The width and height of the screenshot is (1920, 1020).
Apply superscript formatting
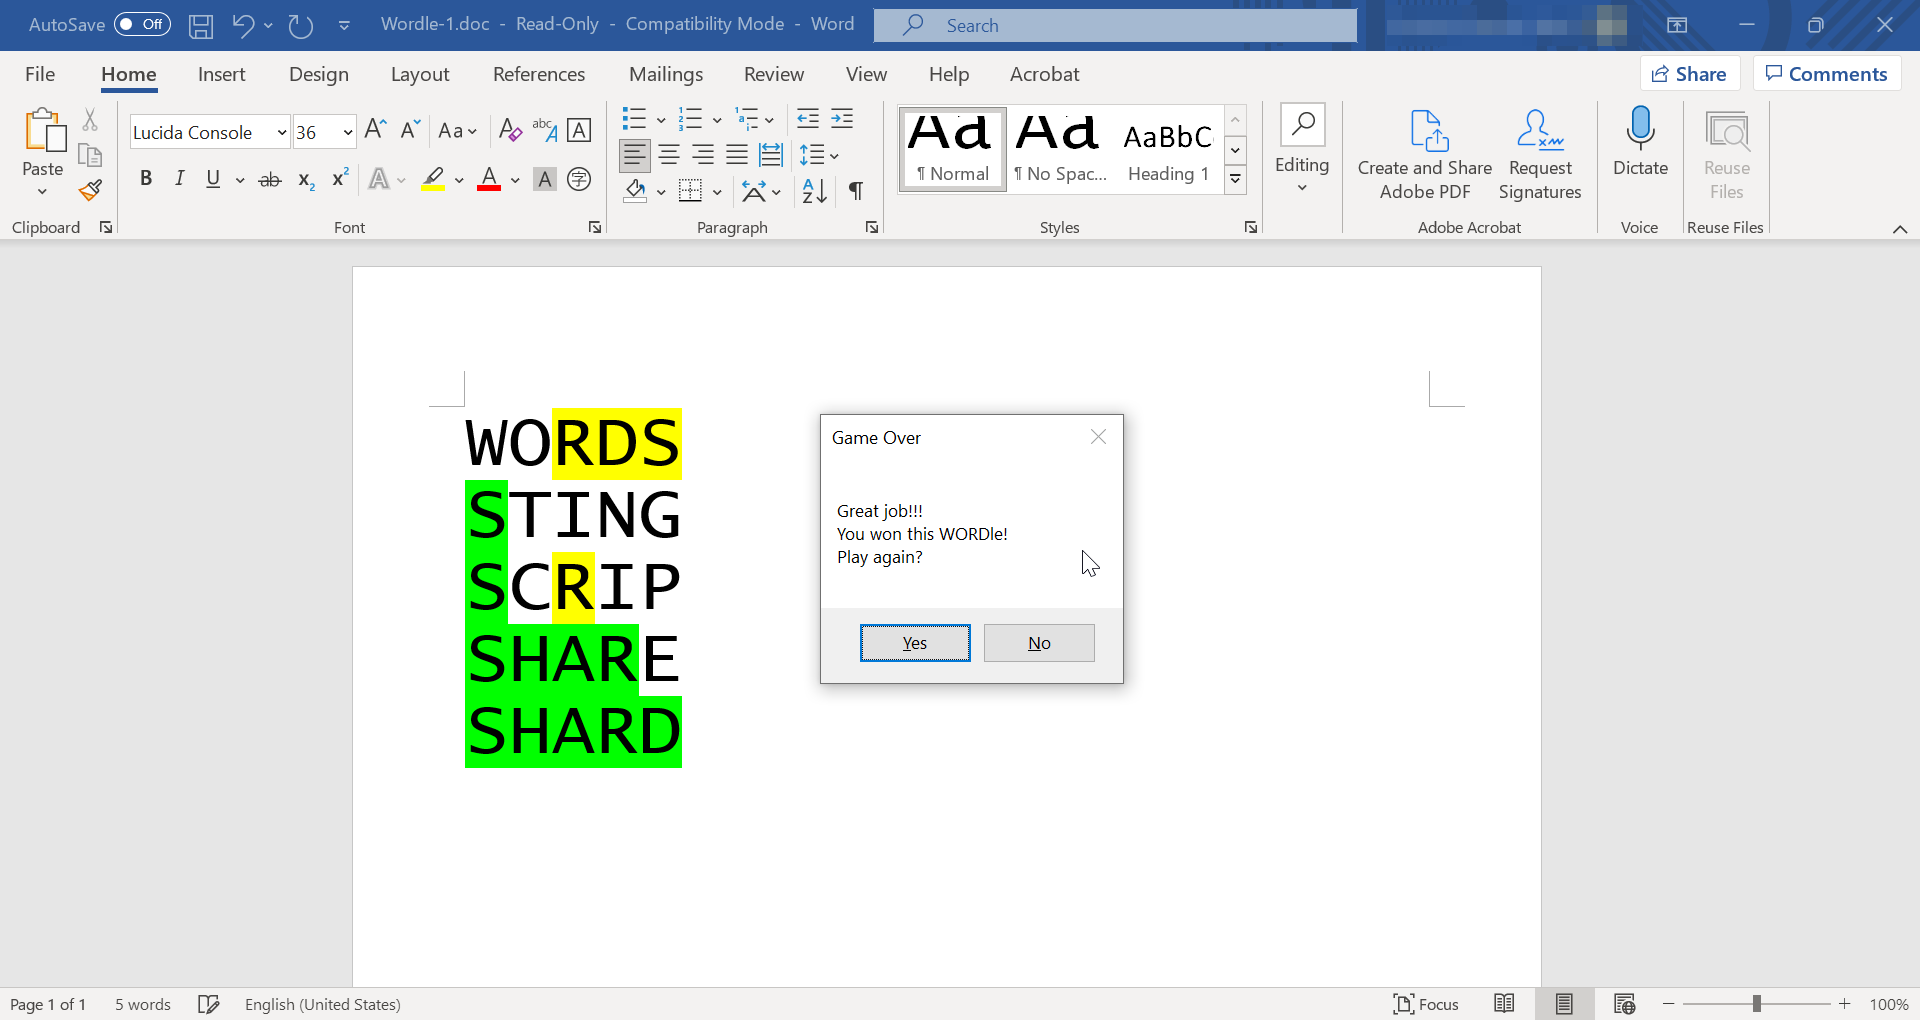340,178
